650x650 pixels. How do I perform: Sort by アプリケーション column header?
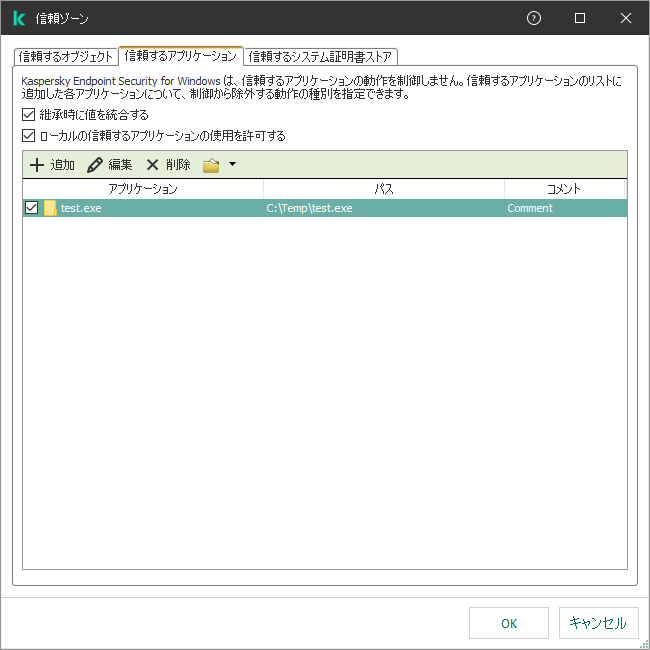[x=143, y=189]
